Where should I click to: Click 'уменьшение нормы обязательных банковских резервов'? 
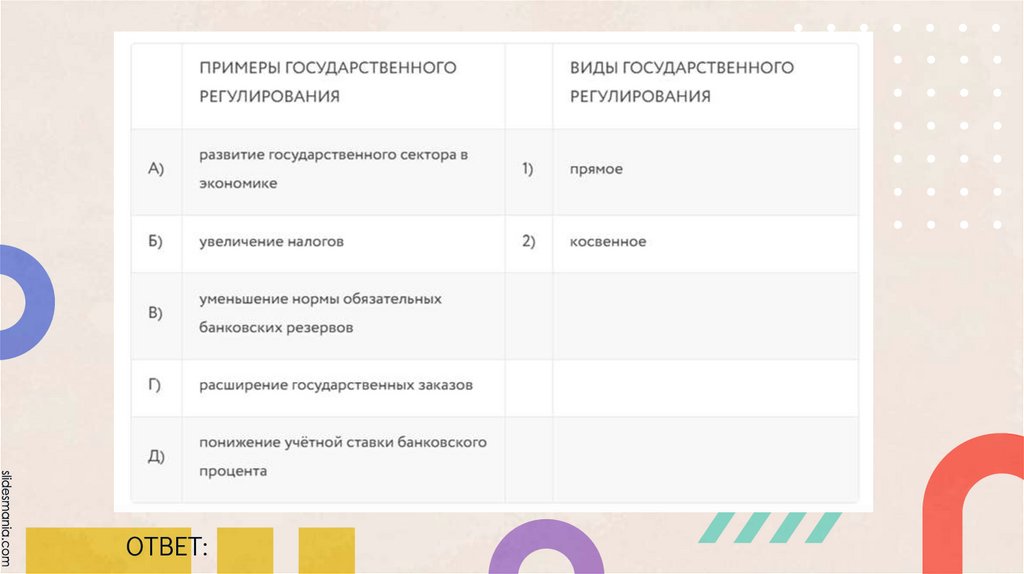(x=321, y=313)
